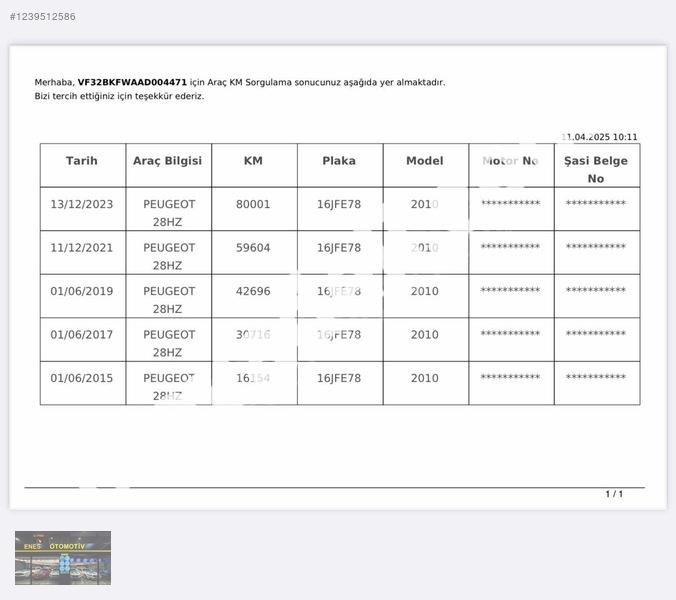Click plate 16JFE78 in the 01/06/2019 row

[339, 291]
